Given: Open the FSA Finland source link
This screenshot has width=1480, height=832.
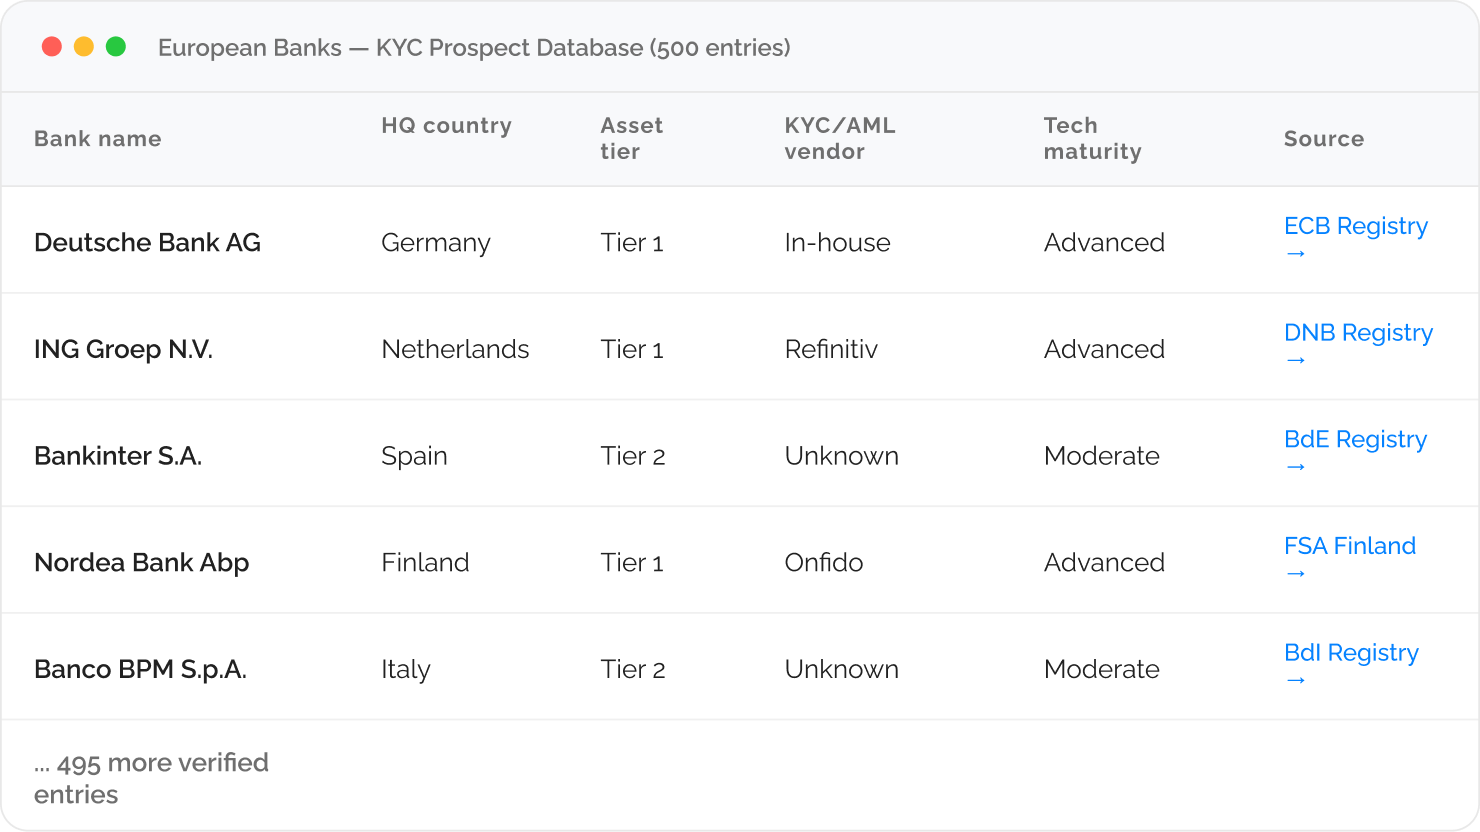Looking at the screenshot, I should [x=1349, y=546].
